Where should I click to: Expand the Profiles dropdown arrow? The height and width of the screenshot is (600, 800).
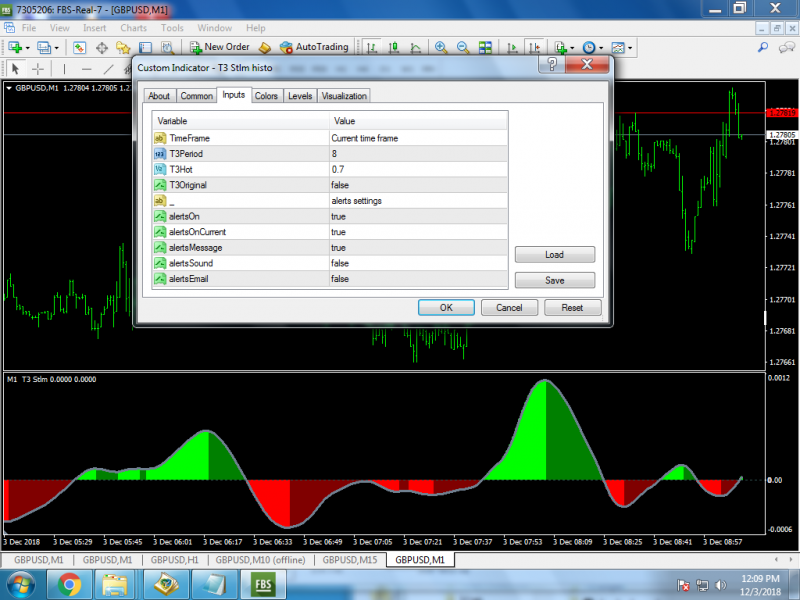click(x=56, y=48)
